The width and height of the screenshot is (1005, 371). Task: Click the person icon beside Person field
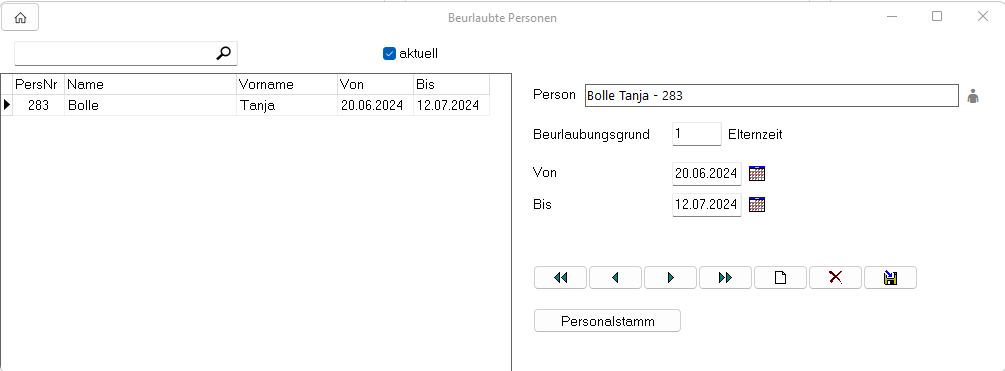(x=973, y=96)
